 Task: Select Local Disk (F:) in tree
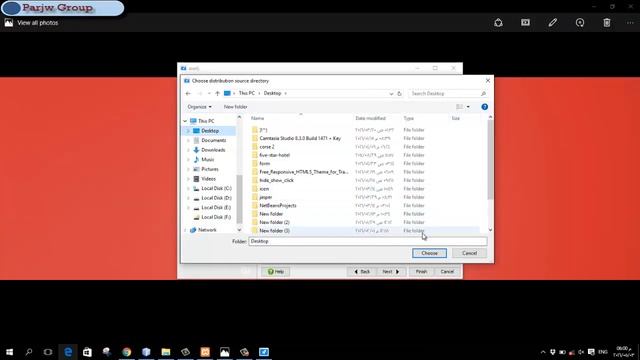point(216,217)
